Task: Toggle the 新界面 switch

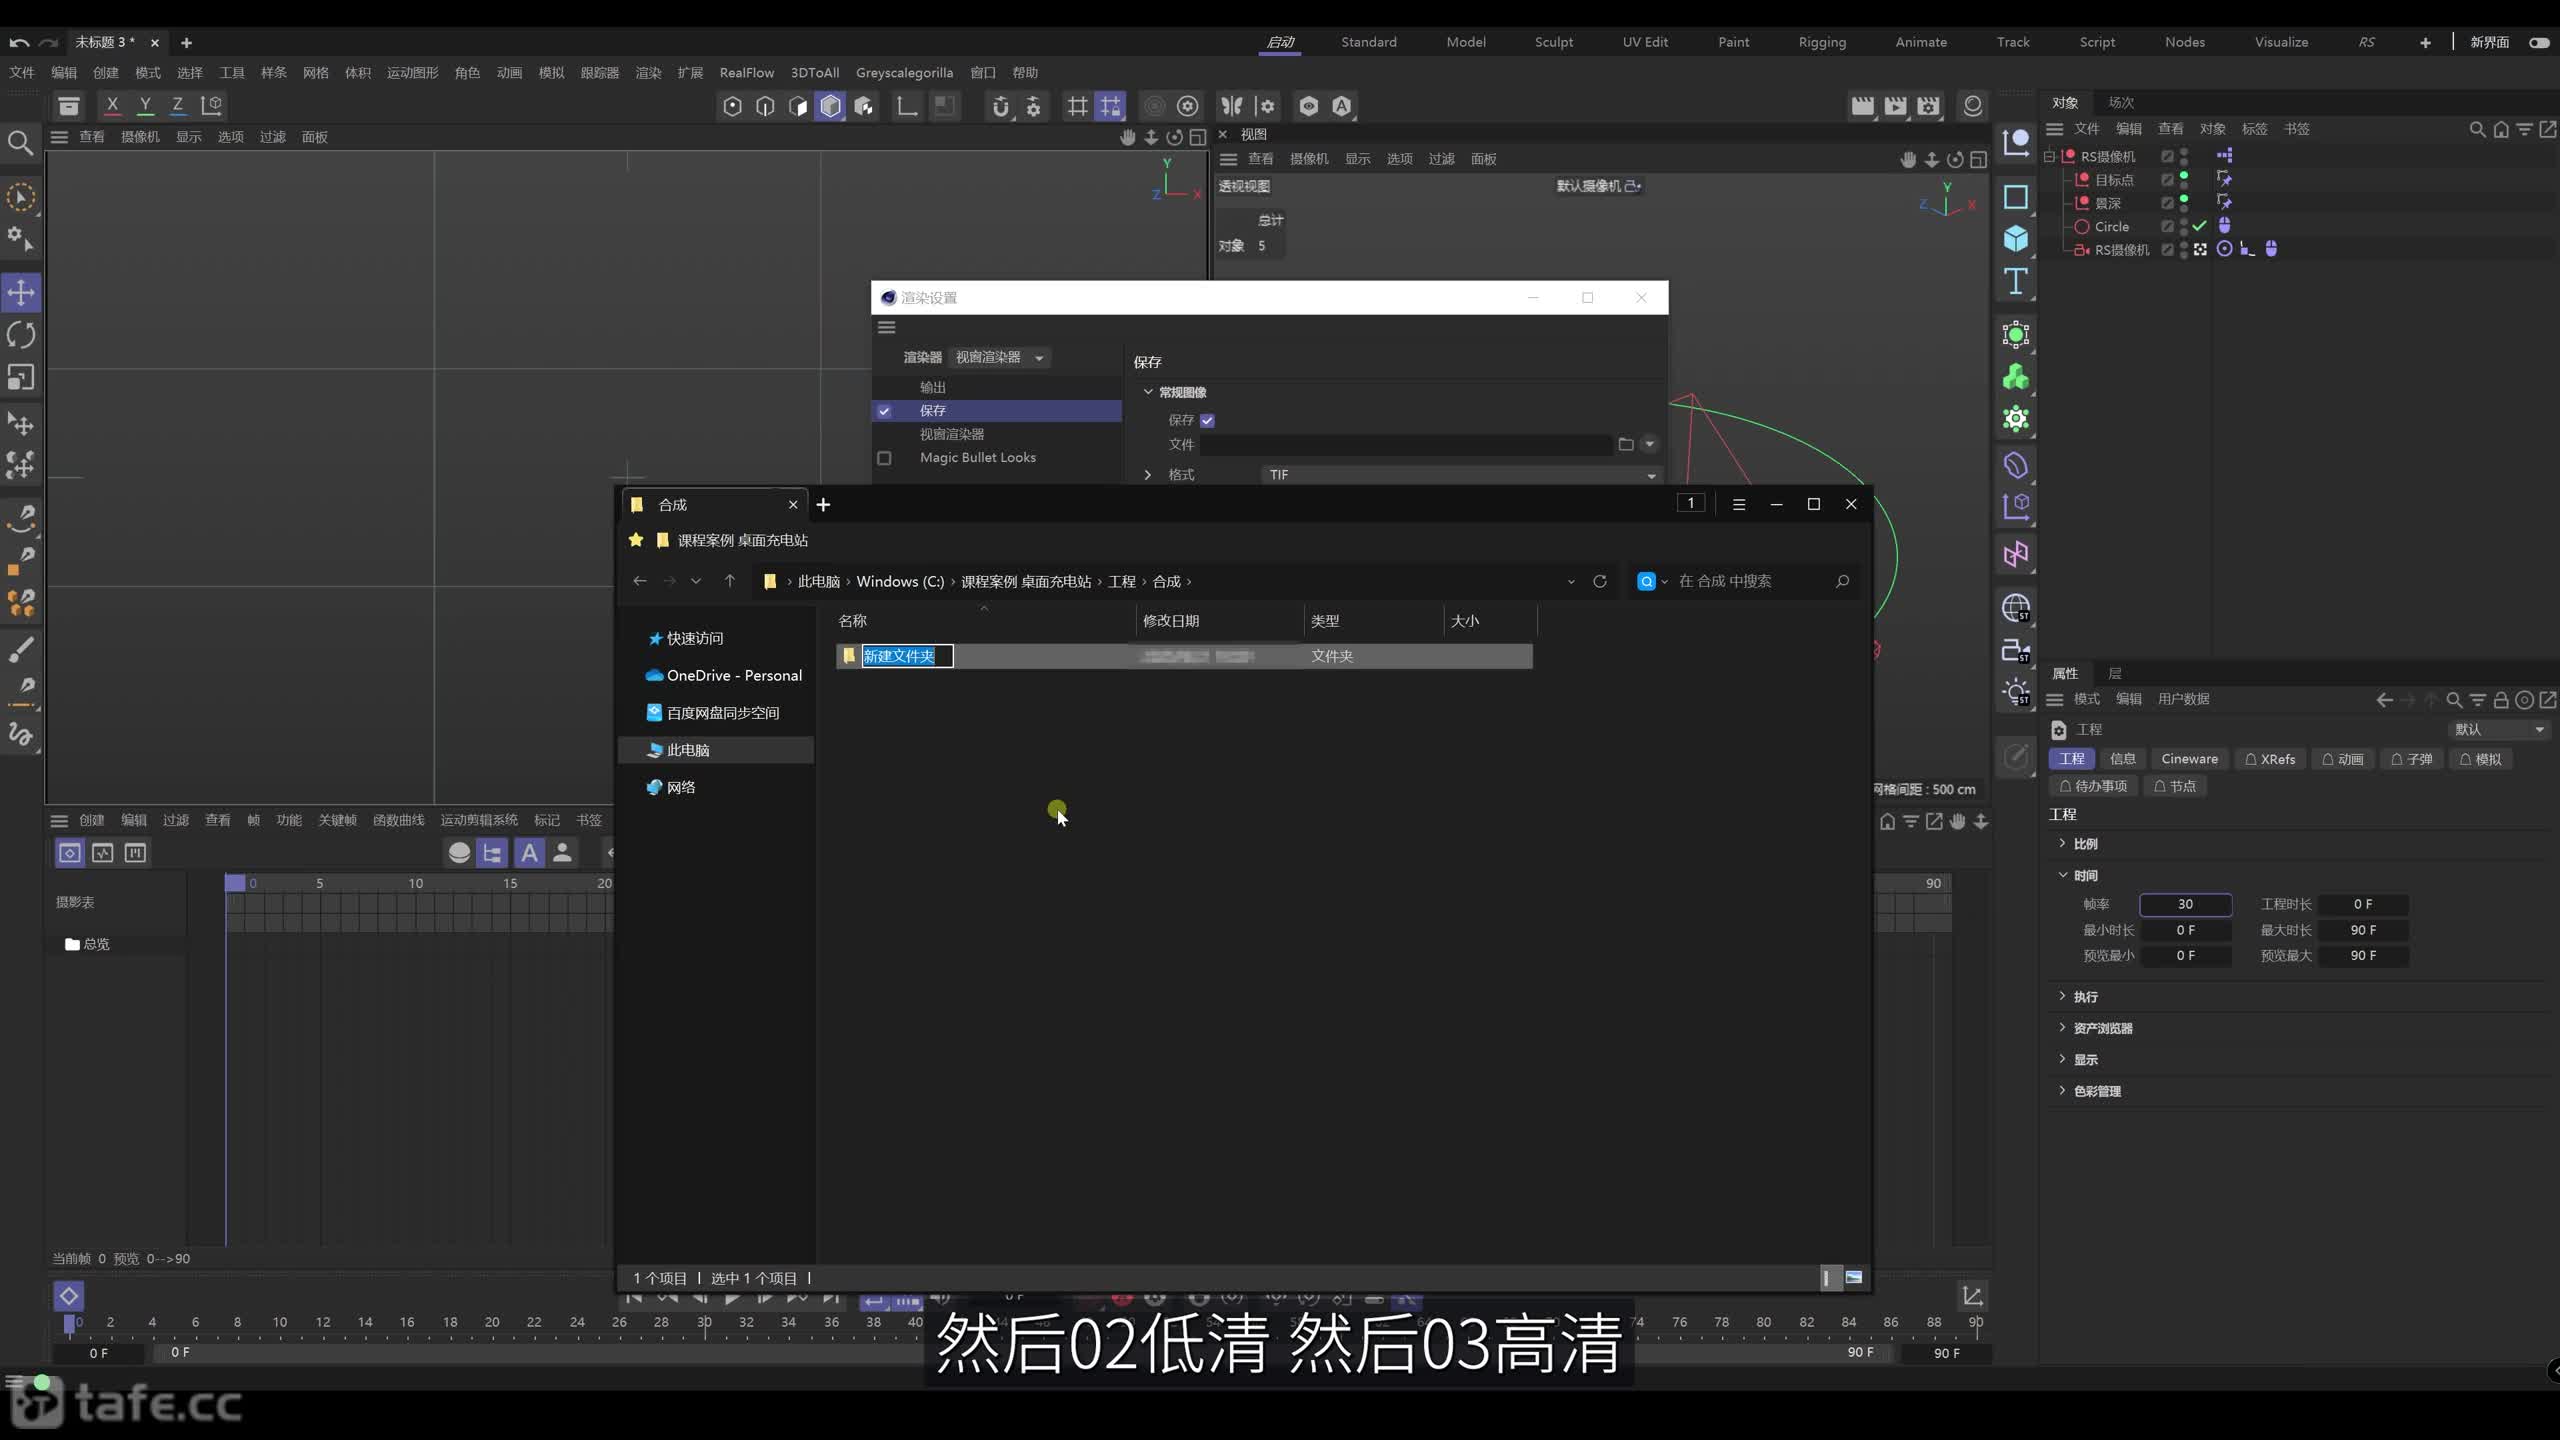Action: coord(2539,42)
